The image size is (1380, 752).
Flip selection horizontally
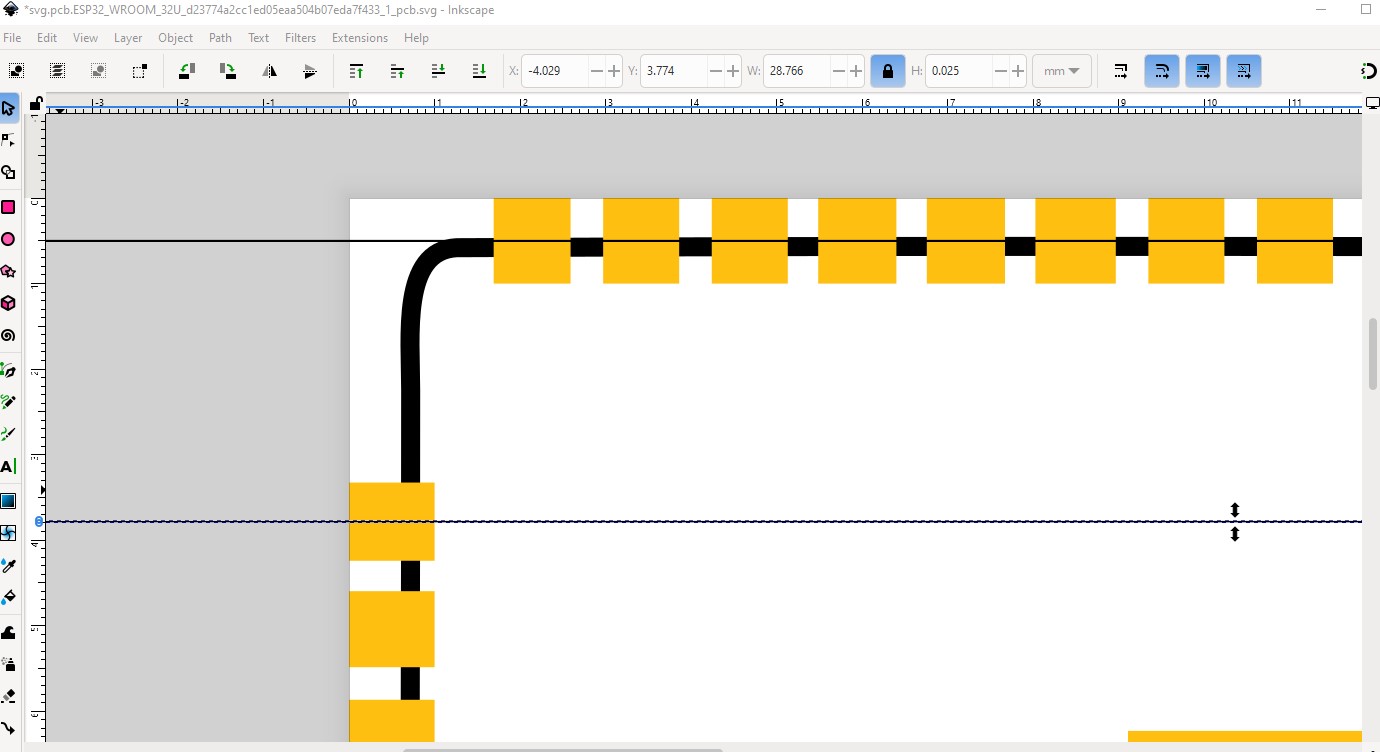click(x=269, y=71)
